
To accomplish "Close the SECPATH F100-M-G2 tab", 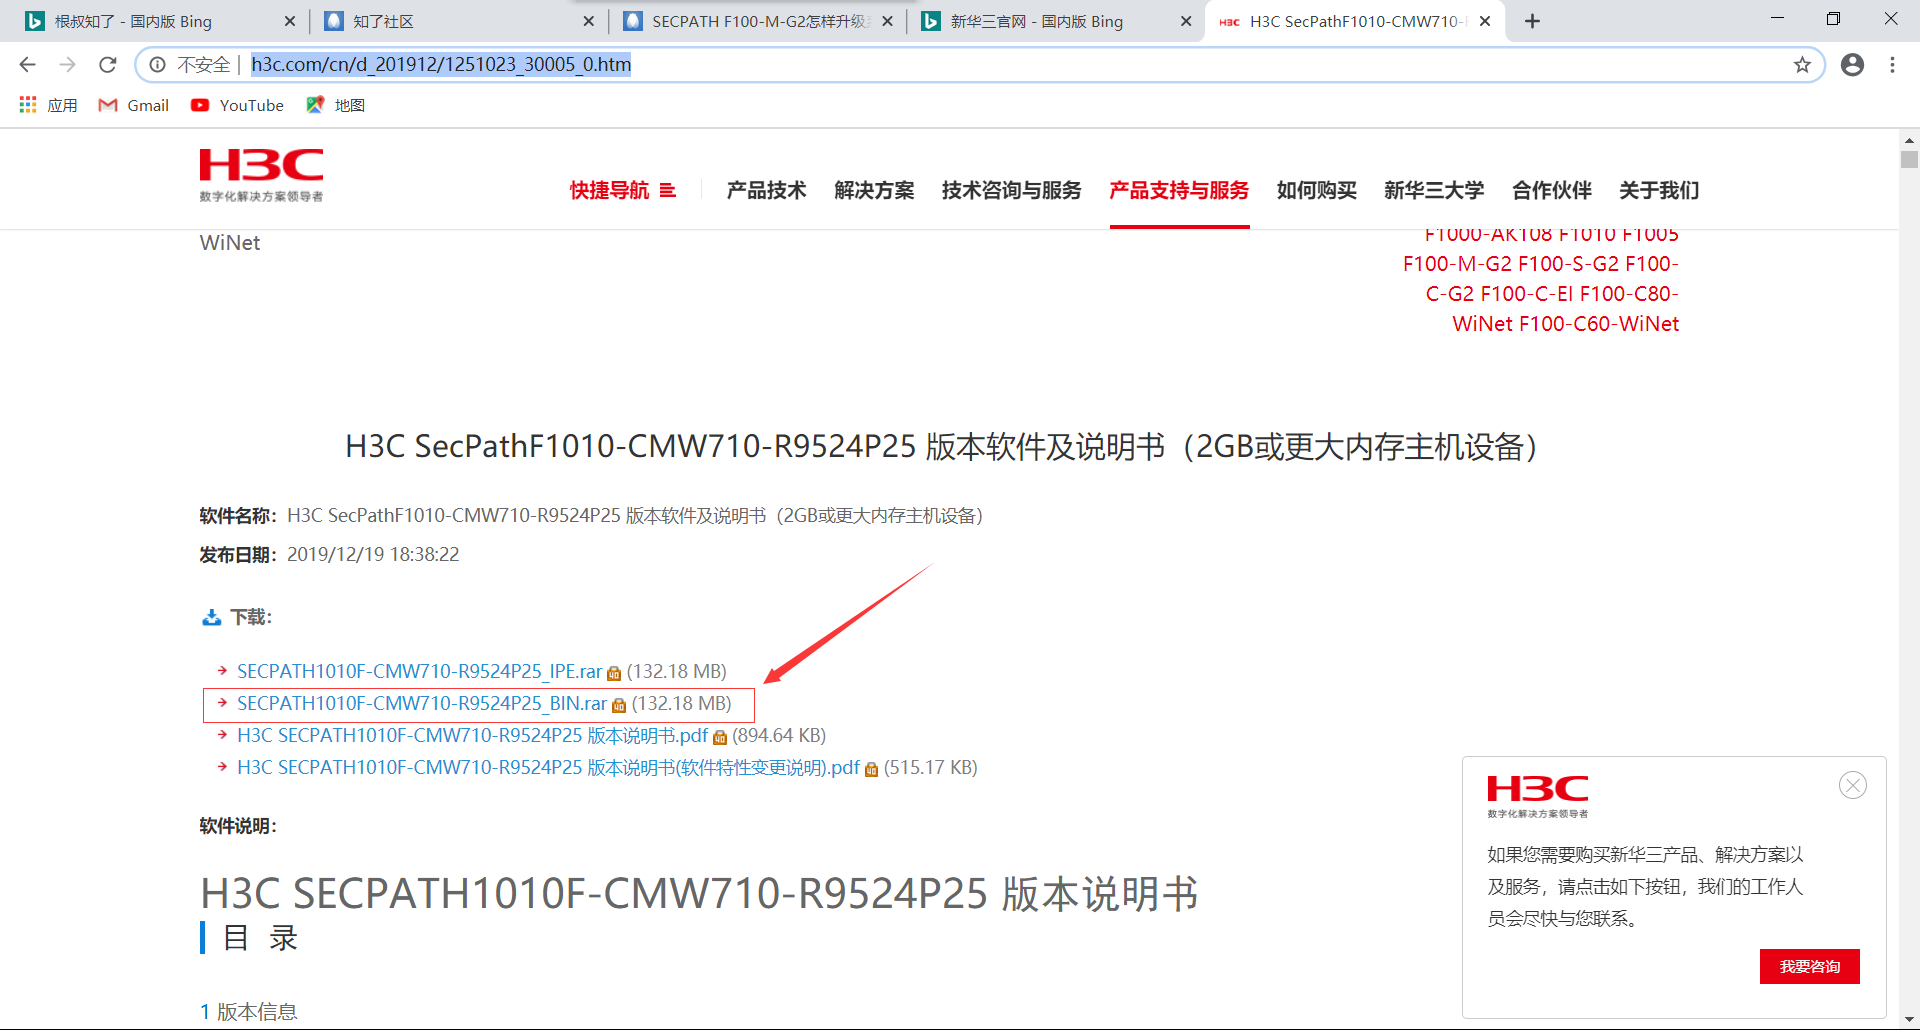I will pos(887,21).
